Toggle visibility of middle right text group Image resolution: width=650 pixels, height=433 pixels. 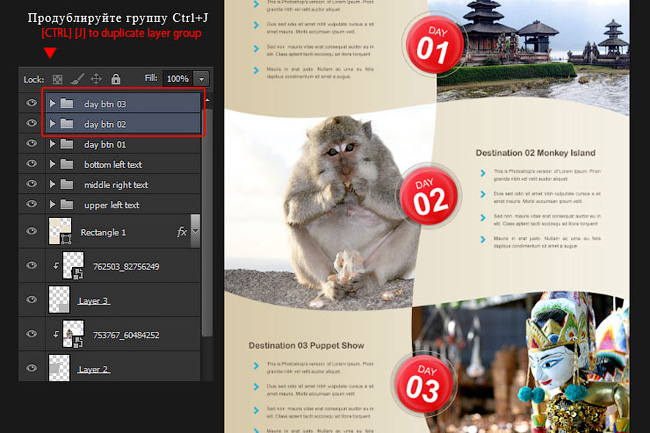[32, 184]
